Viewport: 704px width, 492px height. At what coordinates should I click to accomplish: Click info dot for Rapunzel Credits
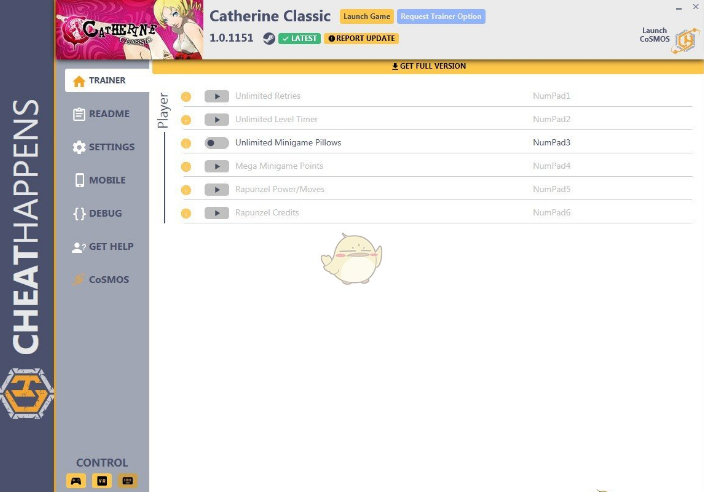click(x=186, y=213)
